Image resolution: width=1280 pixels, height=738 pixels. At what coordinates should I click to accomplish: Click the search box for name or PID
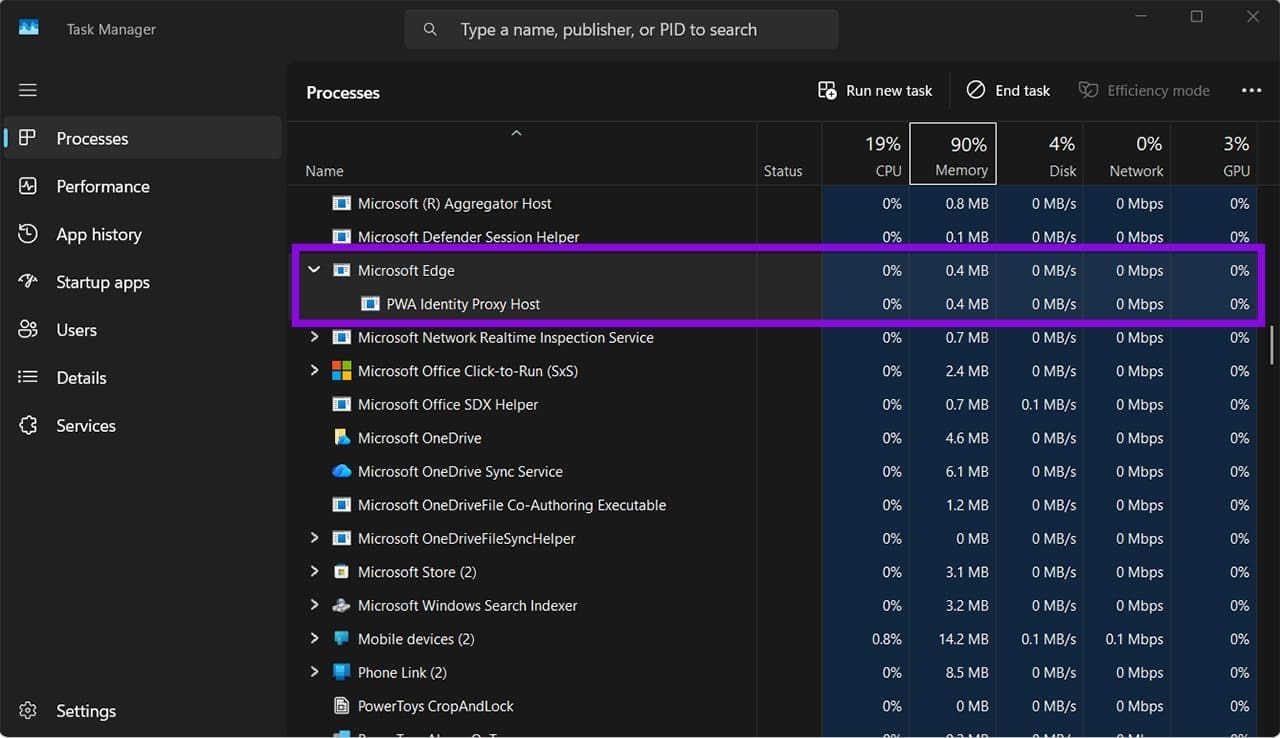click(621, 30)
